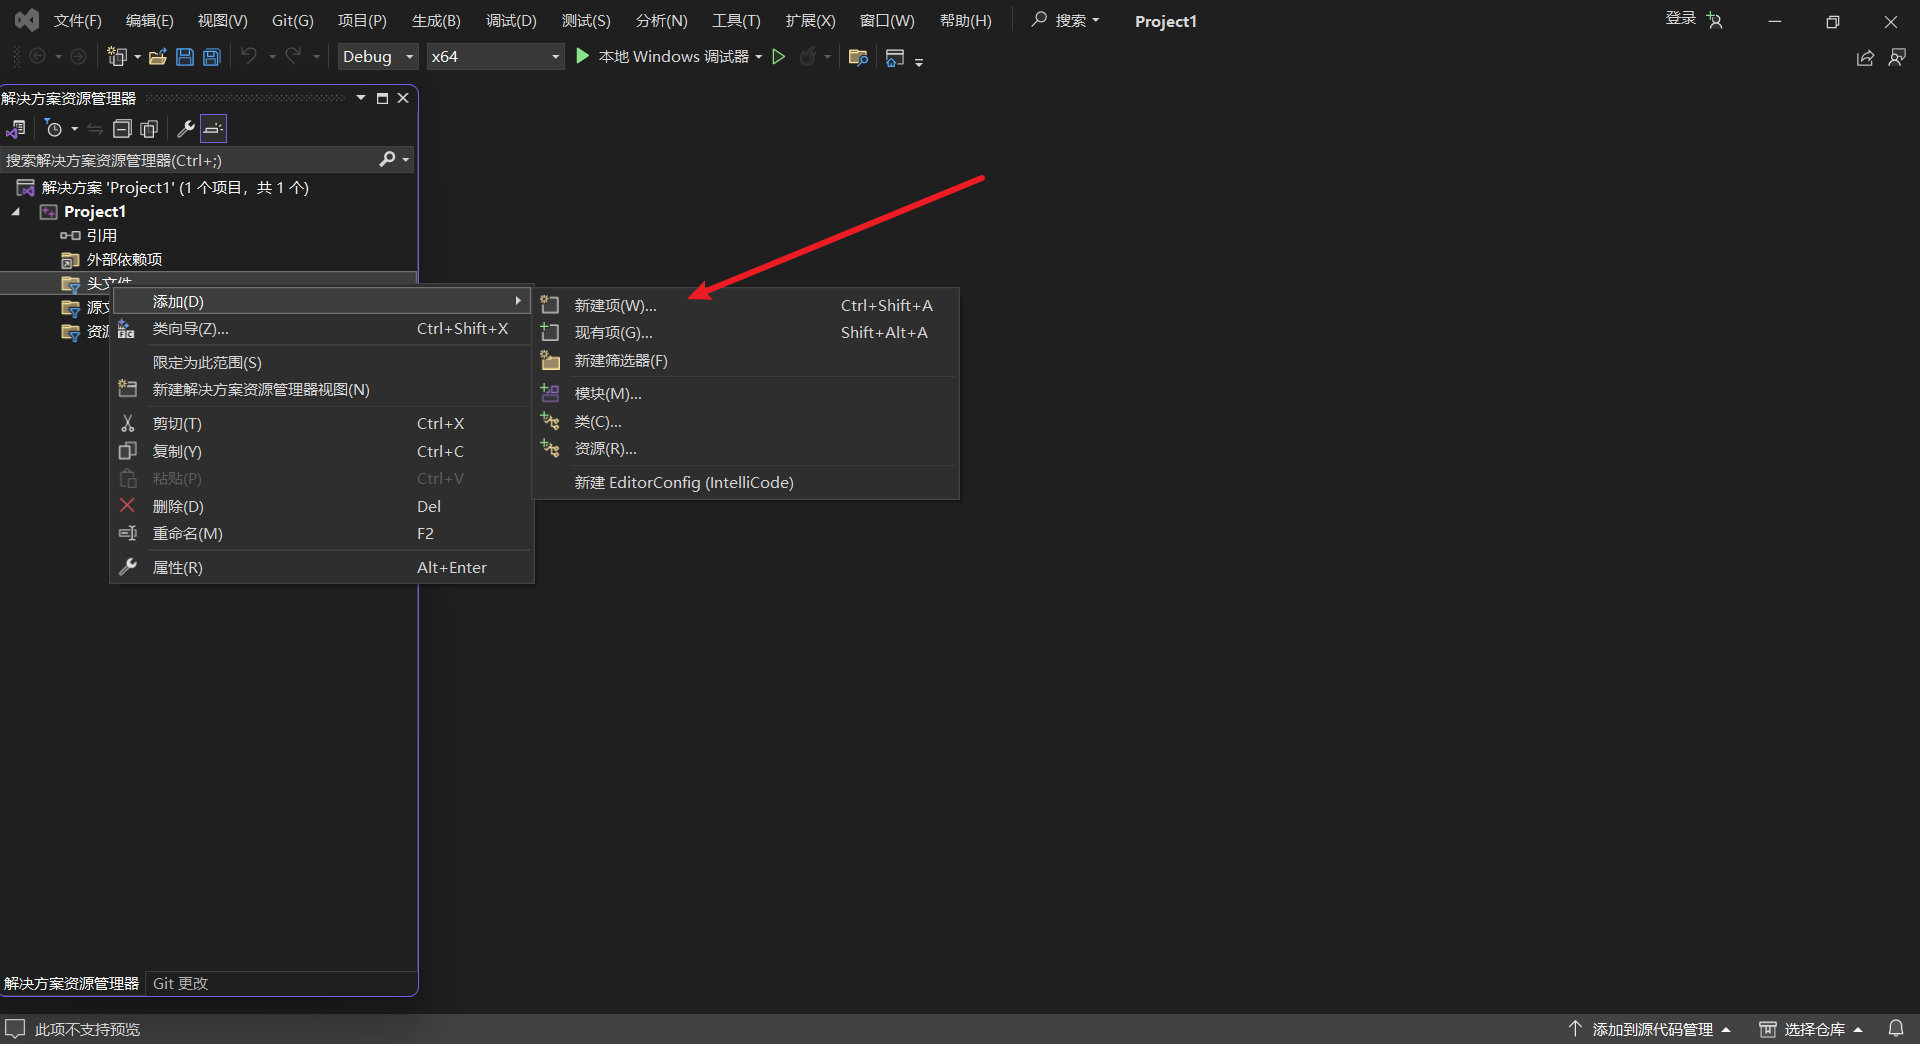Click the Hot Reload flame icon
1920x1044 pixels.
pos(808,57)
